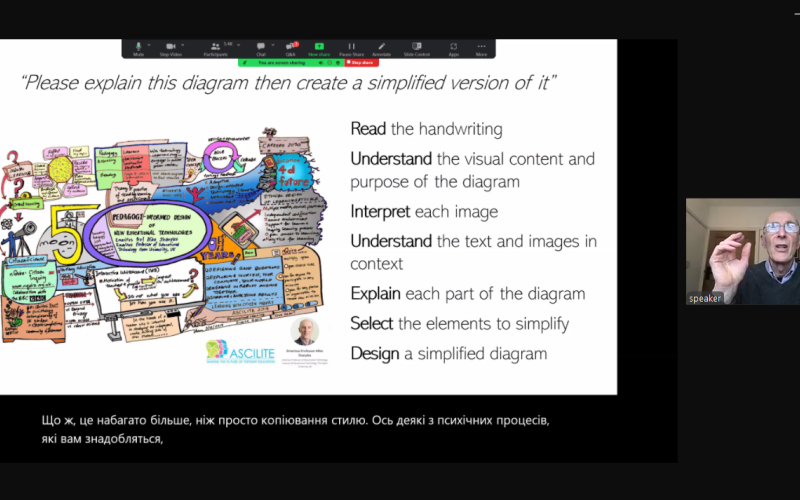Click 'Explain each part of the diagram'
800x500 pixels.
pos(468,294)
